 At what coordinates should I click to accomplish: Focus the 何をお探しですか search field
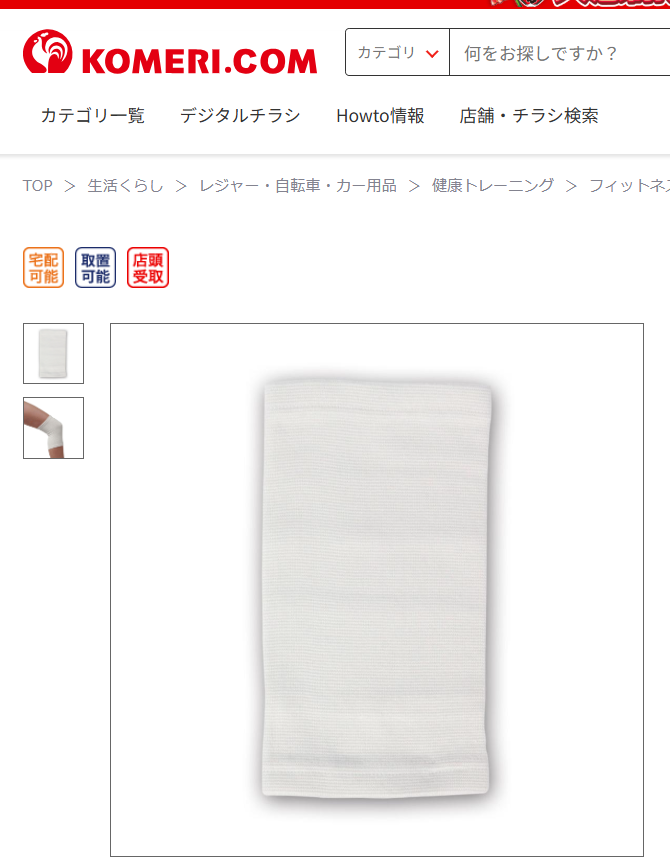pos(560,53)
